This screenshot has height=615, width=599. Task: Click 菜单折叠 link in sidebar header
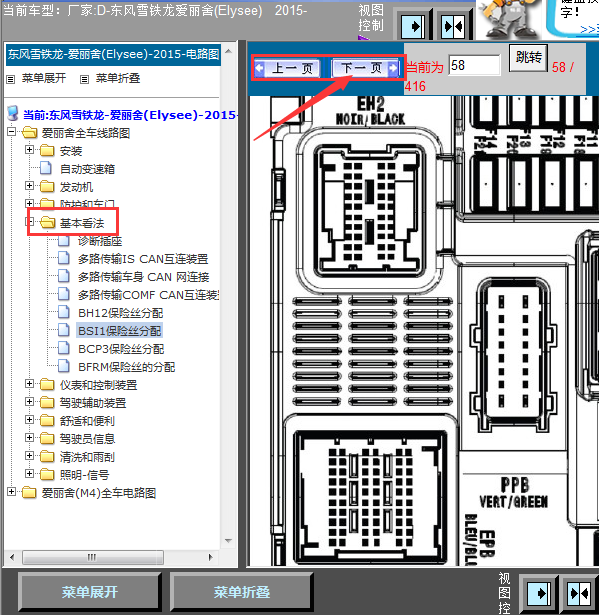coord(118,78)
